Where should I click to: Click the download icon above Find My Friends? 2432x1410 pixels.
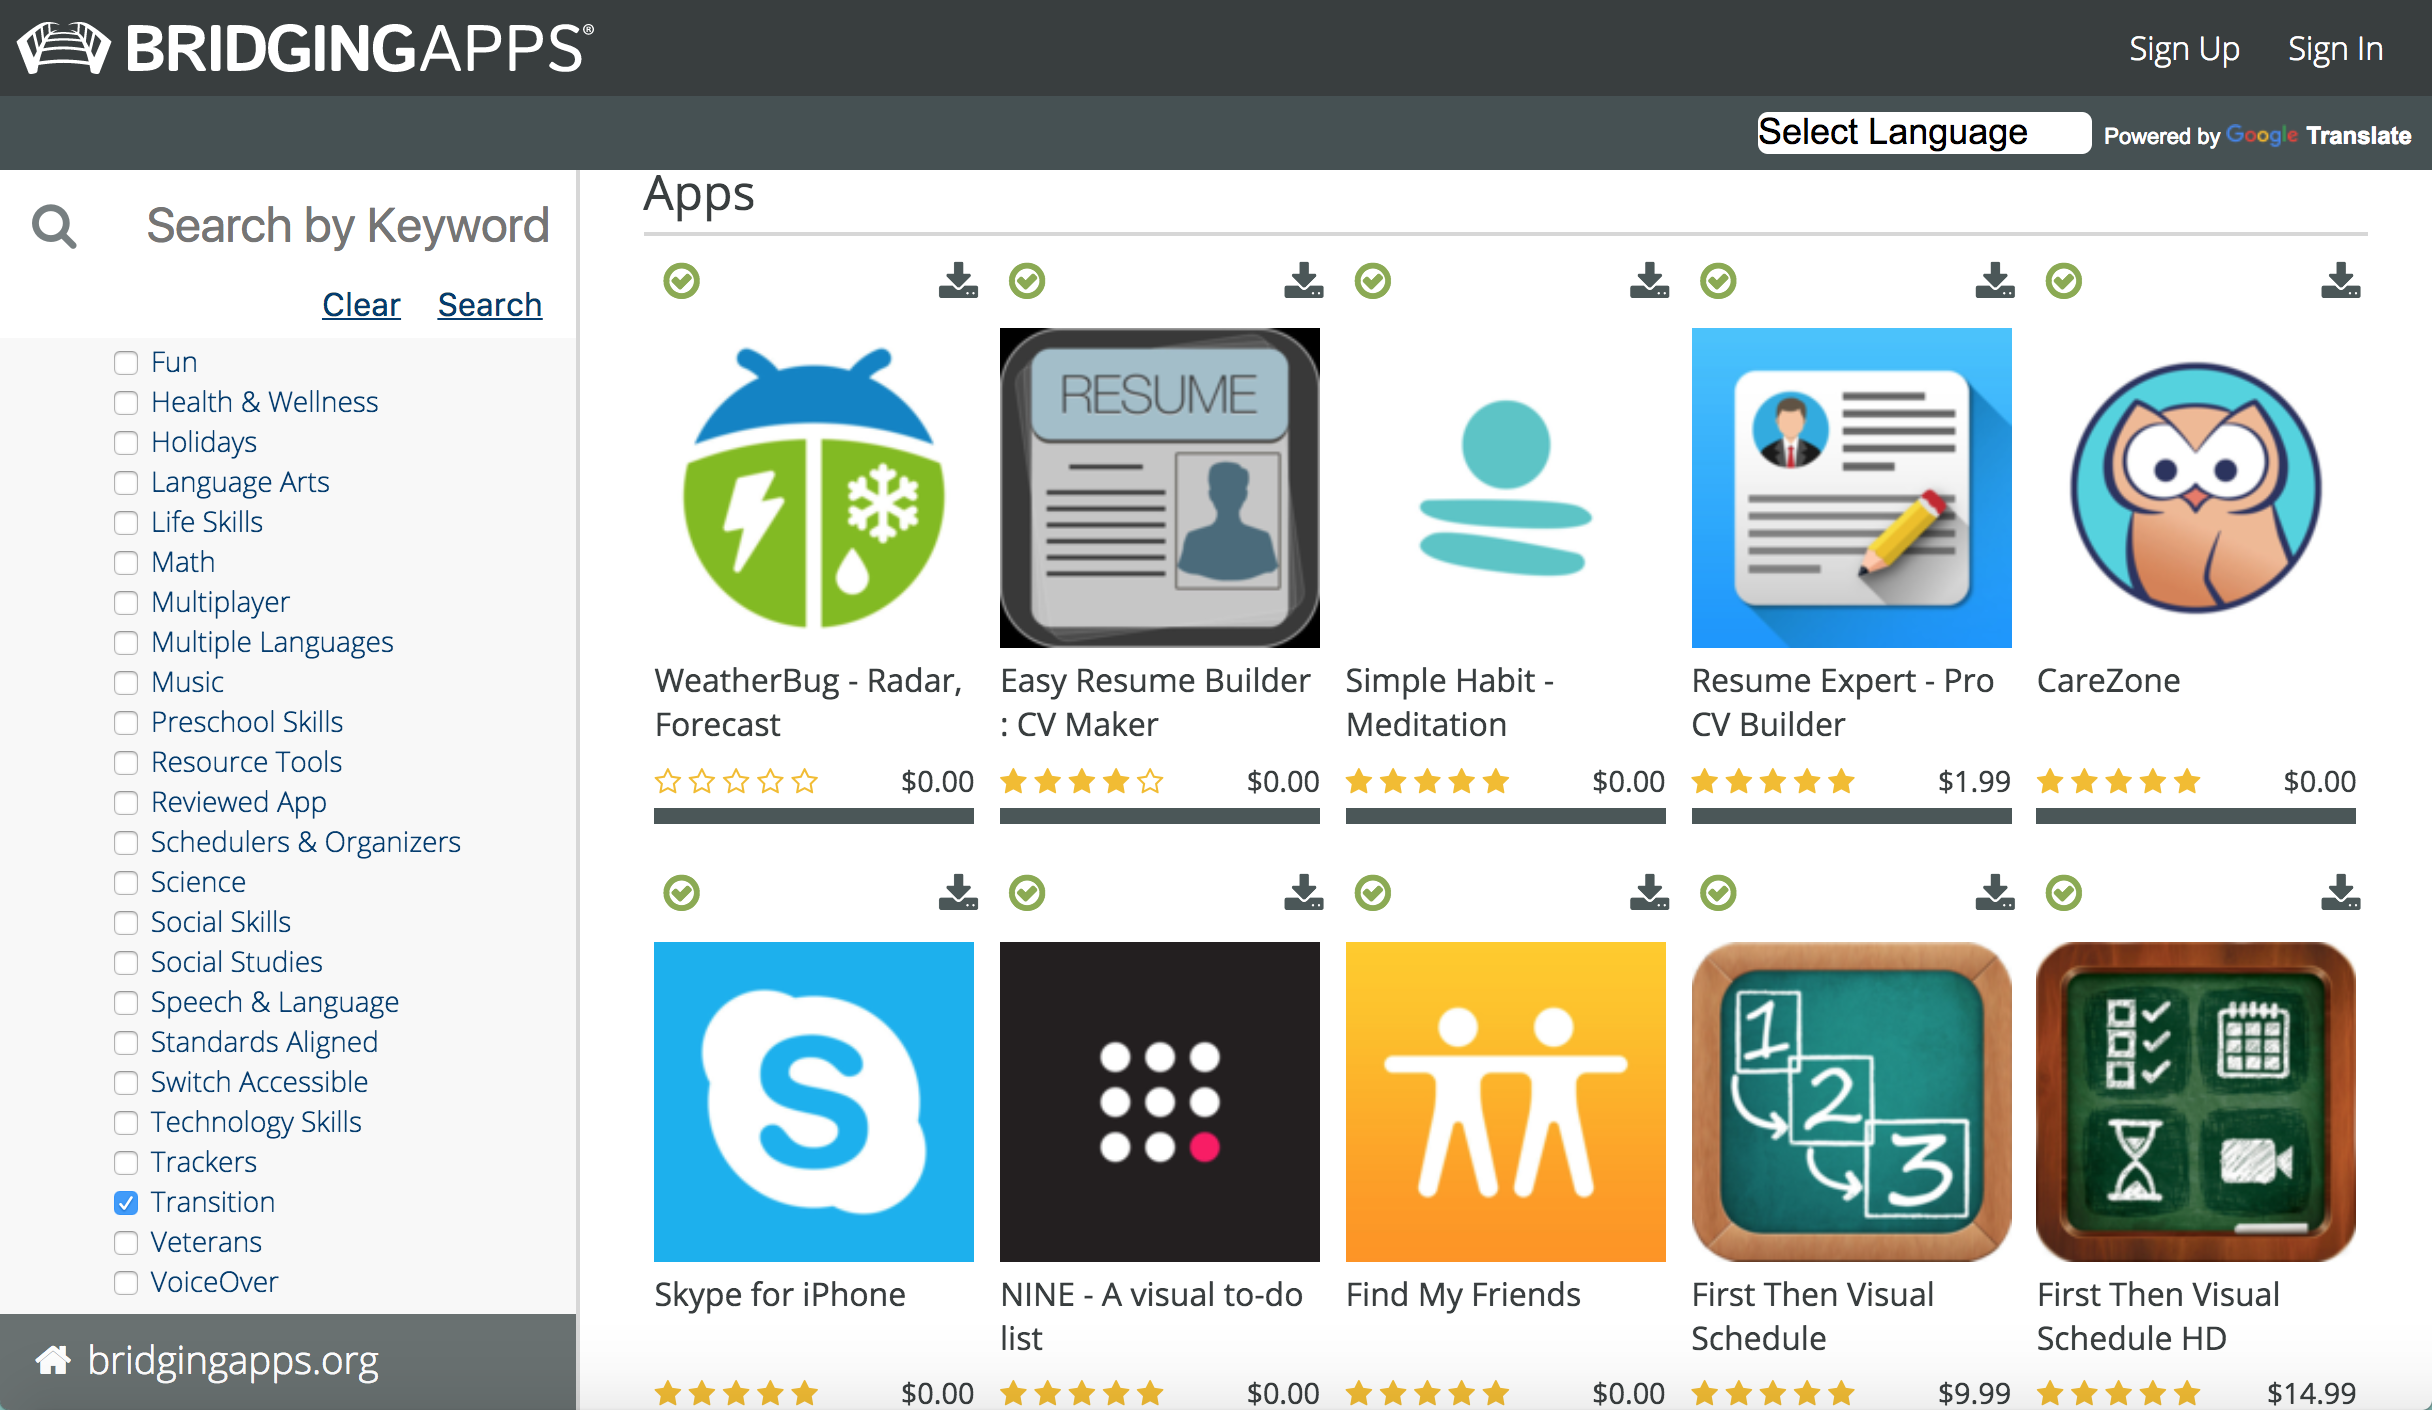[1649, 893]
